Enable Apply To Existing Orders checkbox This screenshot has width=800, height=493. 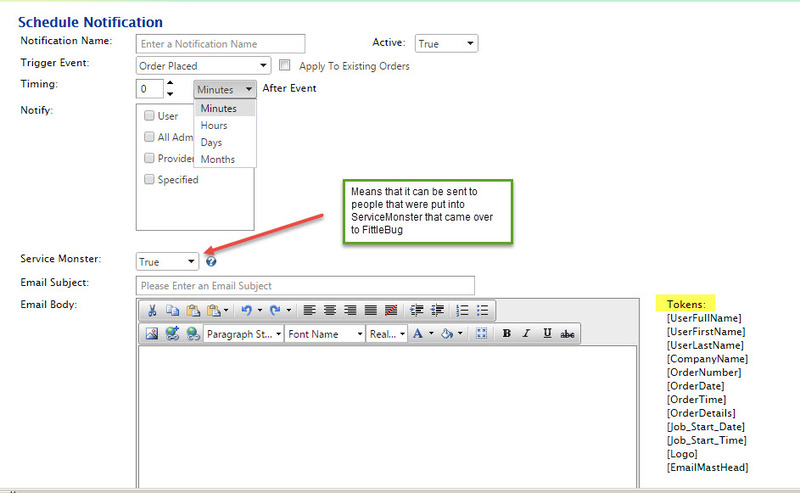click(x=285, y=66)
